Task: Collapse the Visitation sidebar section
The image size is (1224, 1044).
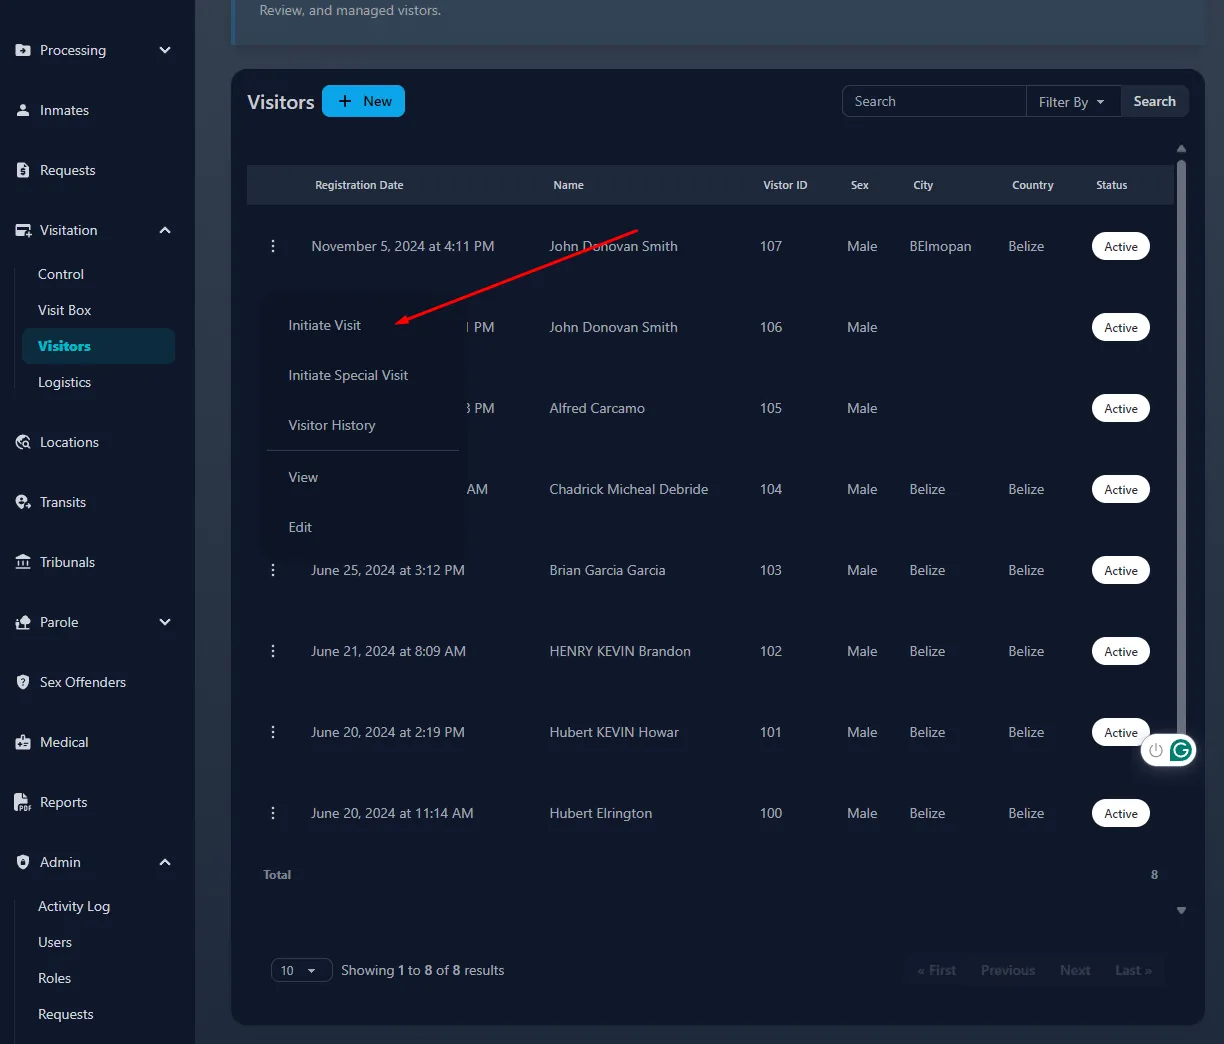Action: [x=165, y=231]
